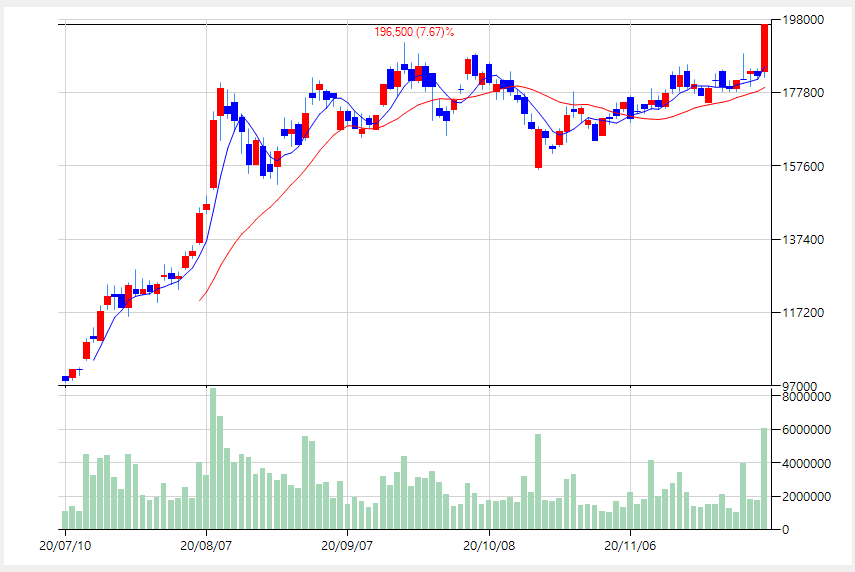The image size is (855, 572).
Task: Click the 177800 price axis label
Action: coord(803,93)
